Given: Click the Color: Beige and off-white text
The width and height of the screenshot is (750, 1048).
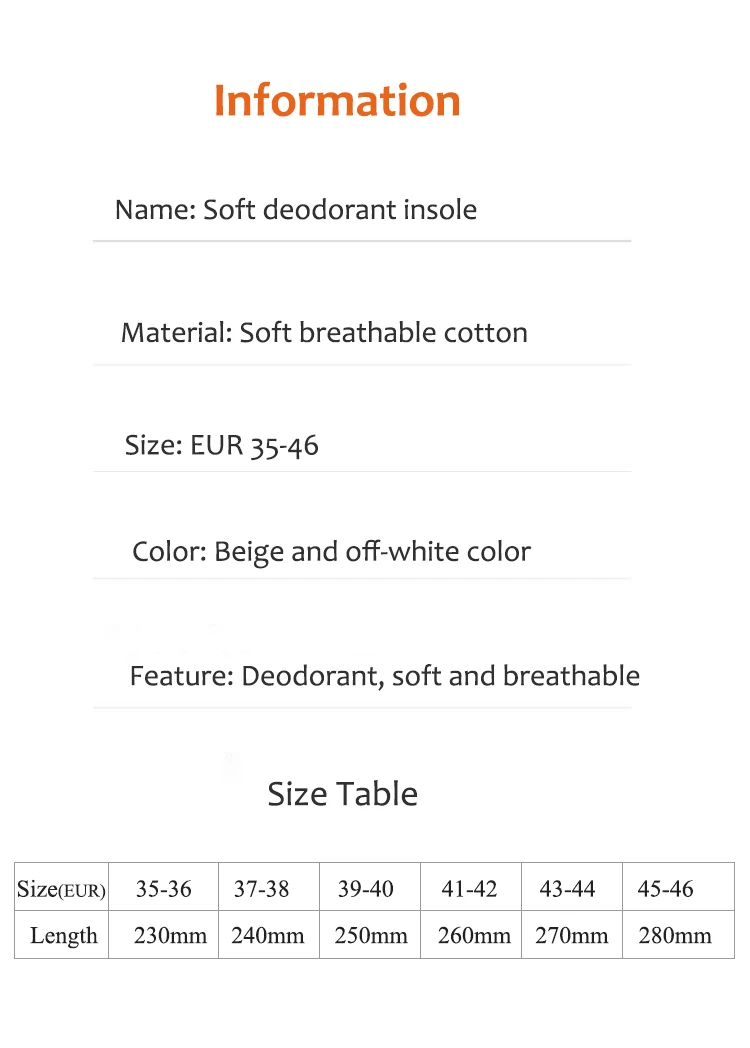Looking at the screenshot, I should pyautogui.click(x=331, y=552).
